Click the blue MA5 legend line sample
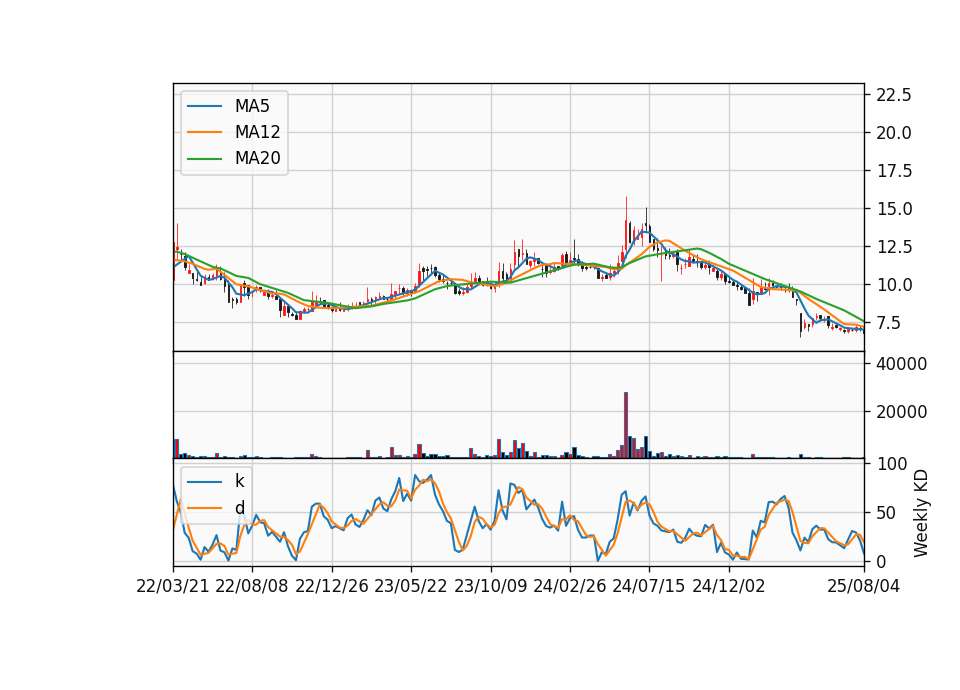The image size is (960, 690). coord(204,107)
